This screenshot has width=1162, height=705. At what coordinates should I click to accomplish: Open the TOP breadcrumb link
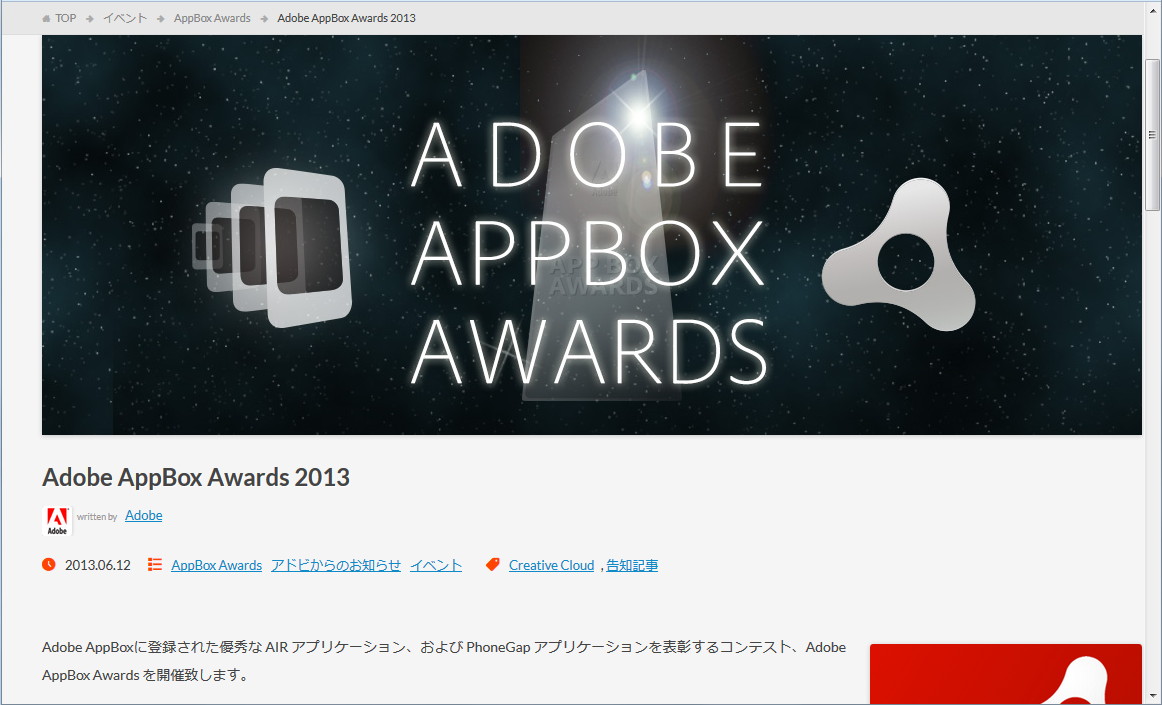point(65,17)
